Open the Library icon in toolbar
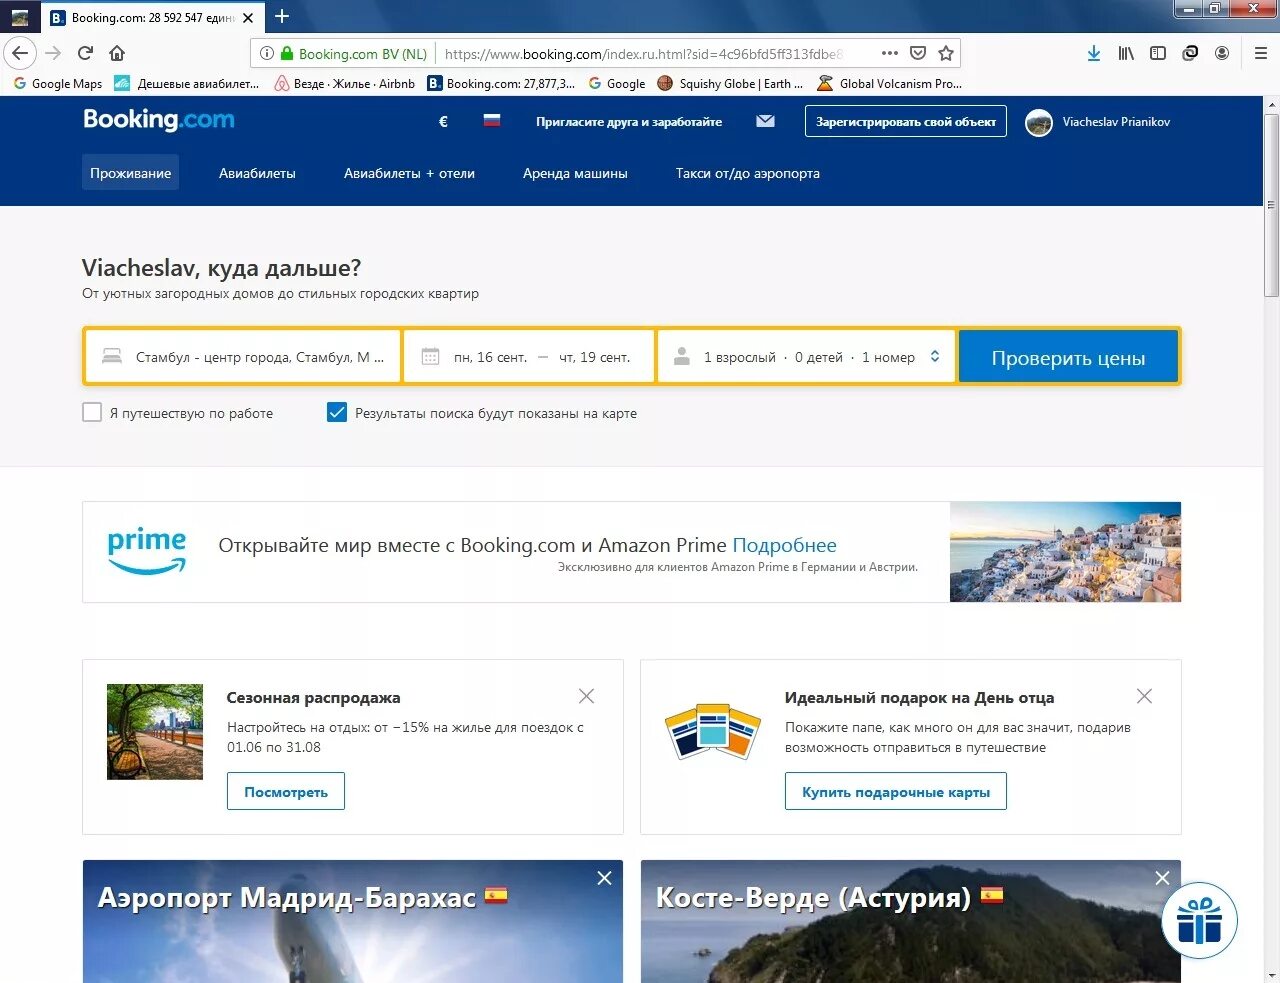 1126,53
